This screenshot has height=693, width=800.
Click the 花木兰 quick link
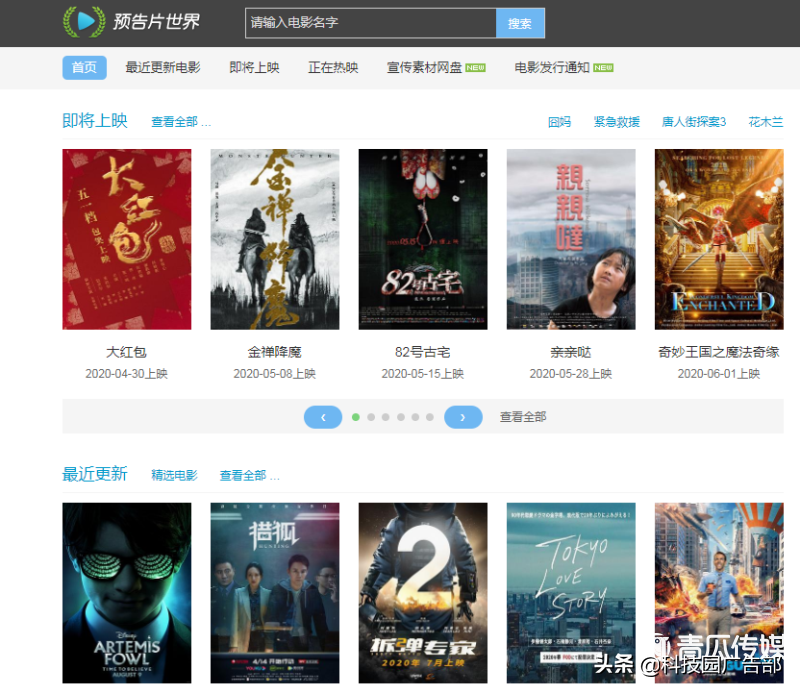tap(765, 122)
